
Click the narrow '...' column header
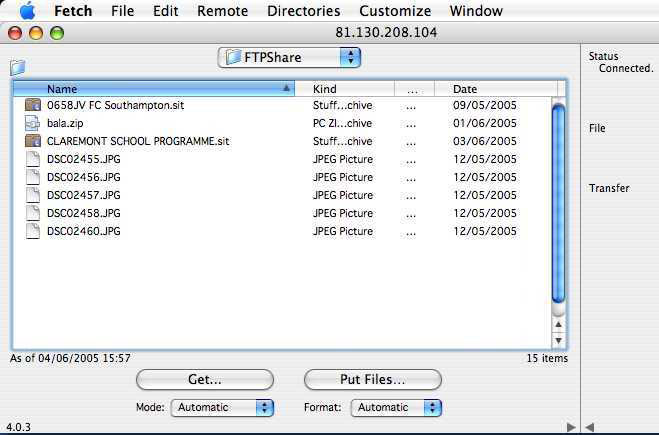pos(414,89)
